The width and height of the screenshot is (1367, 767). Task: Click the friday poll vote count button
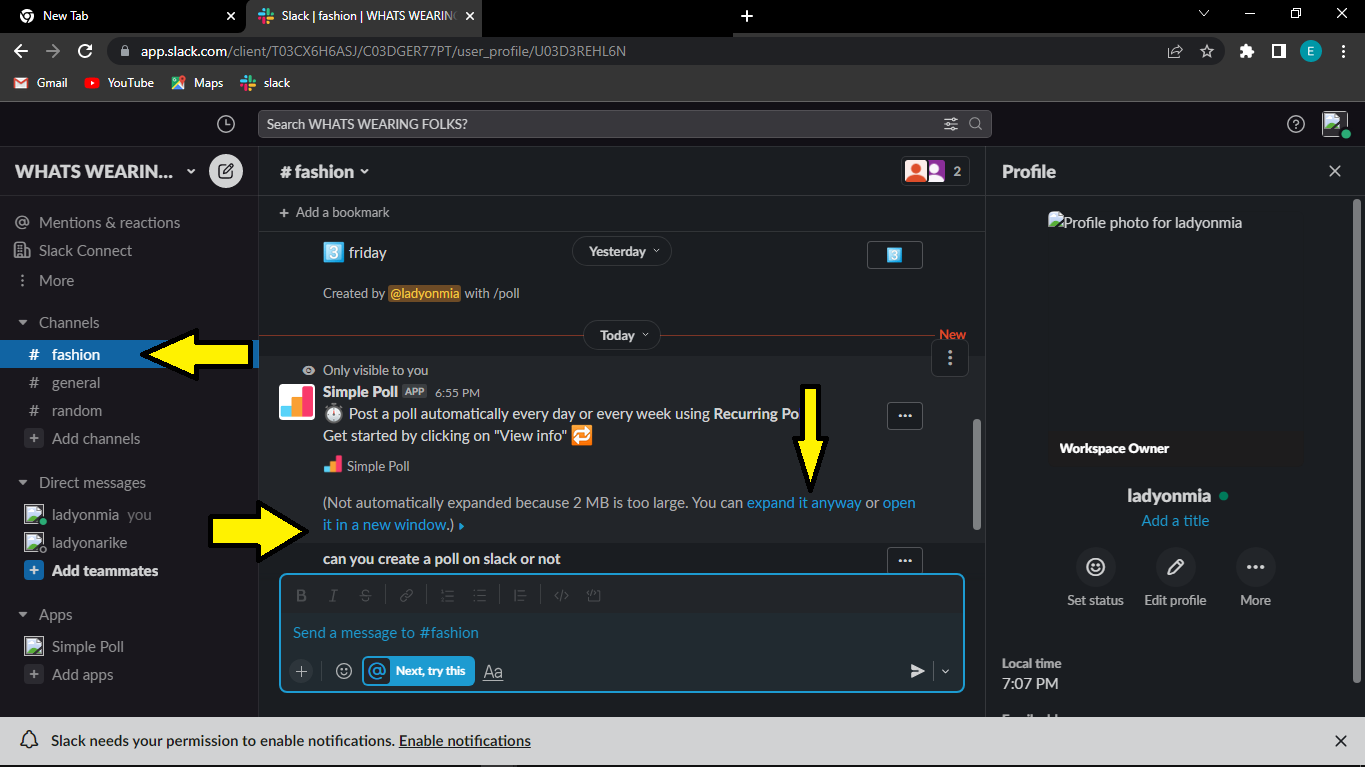[895, 255]
